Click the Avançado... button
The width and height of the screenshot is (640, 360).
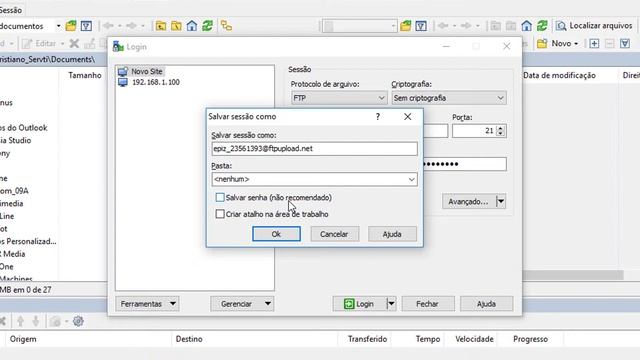point(469,202)
